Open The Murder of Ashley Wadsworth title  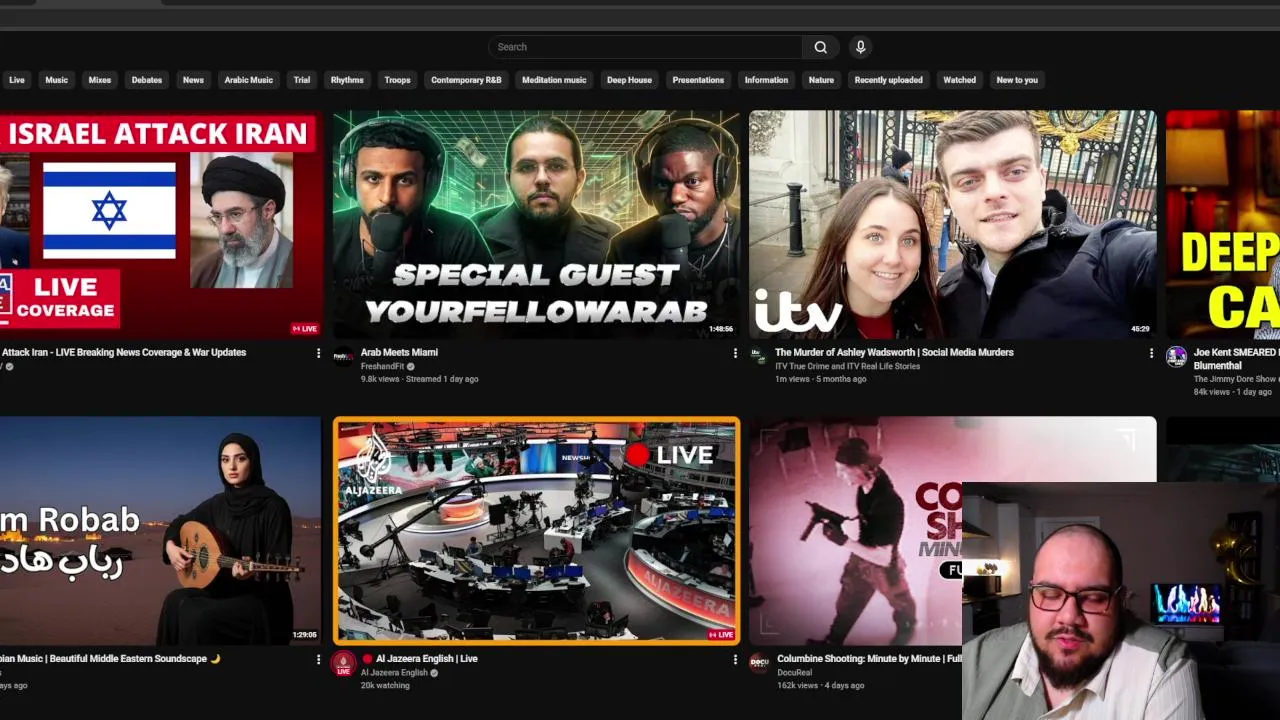[894, 352]
